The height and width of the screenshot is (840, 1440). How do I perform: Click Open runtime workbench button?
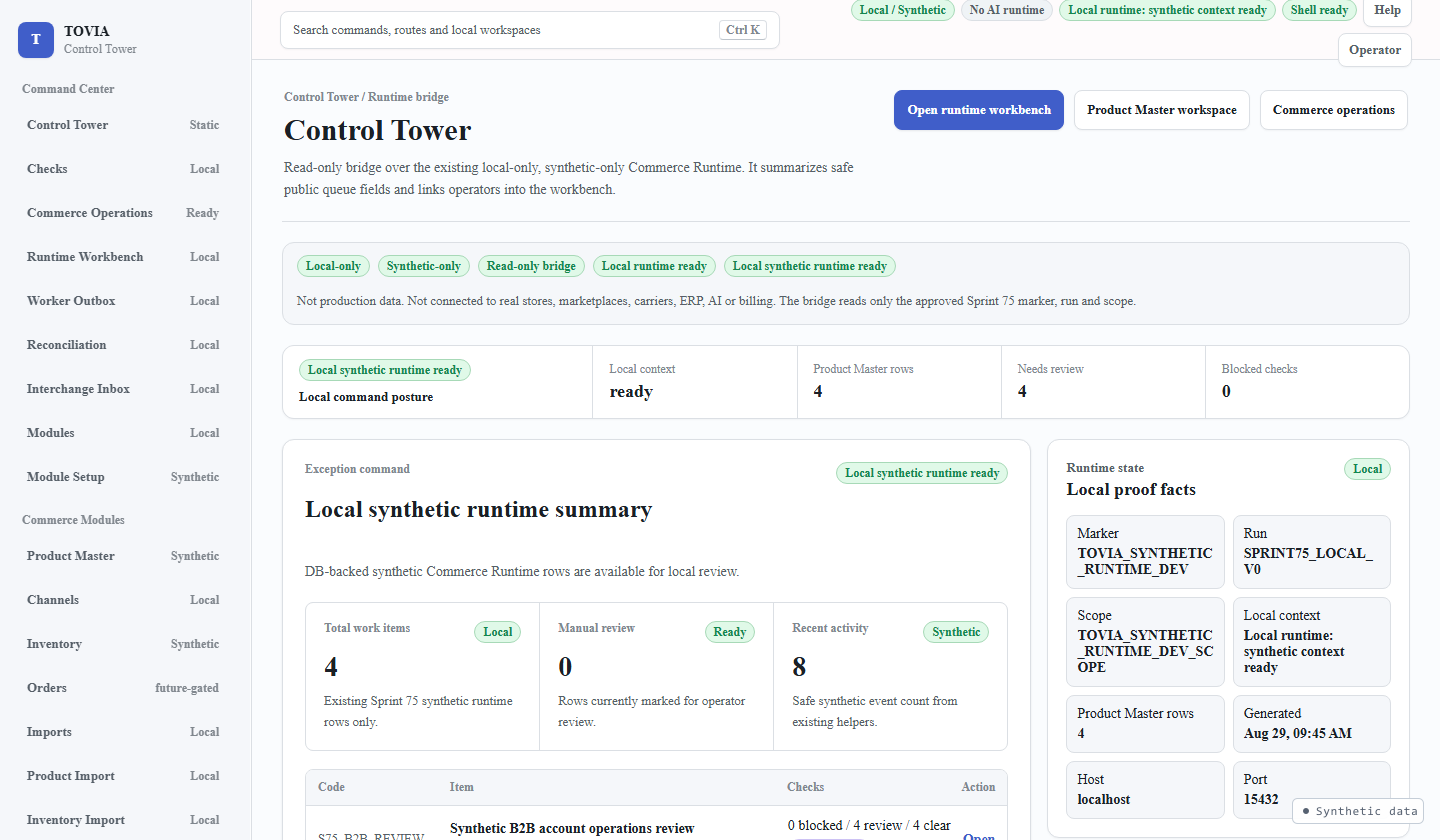pyautogui.click(x=979, y=110)
